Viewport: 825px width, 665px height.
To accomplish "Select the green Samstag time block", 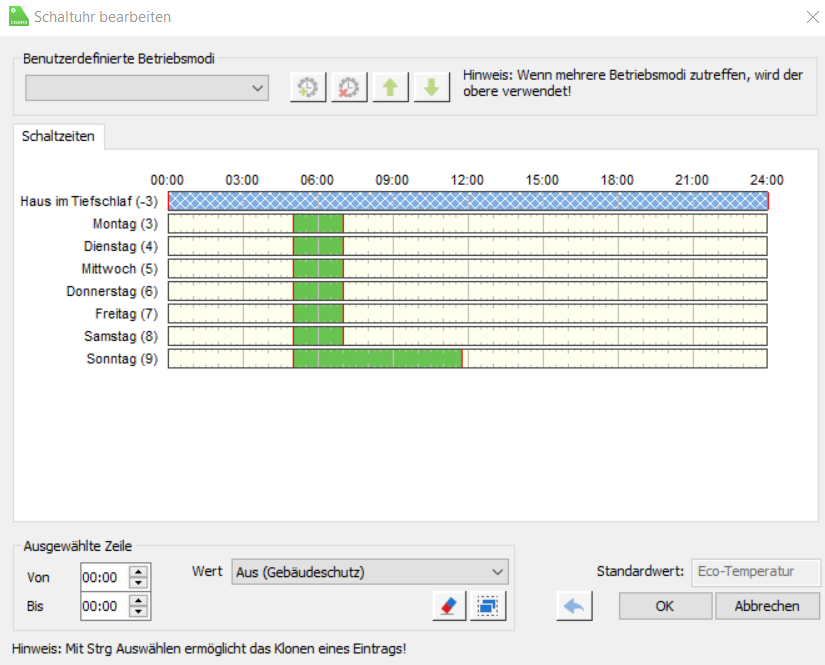I will (x=318, y=336).
